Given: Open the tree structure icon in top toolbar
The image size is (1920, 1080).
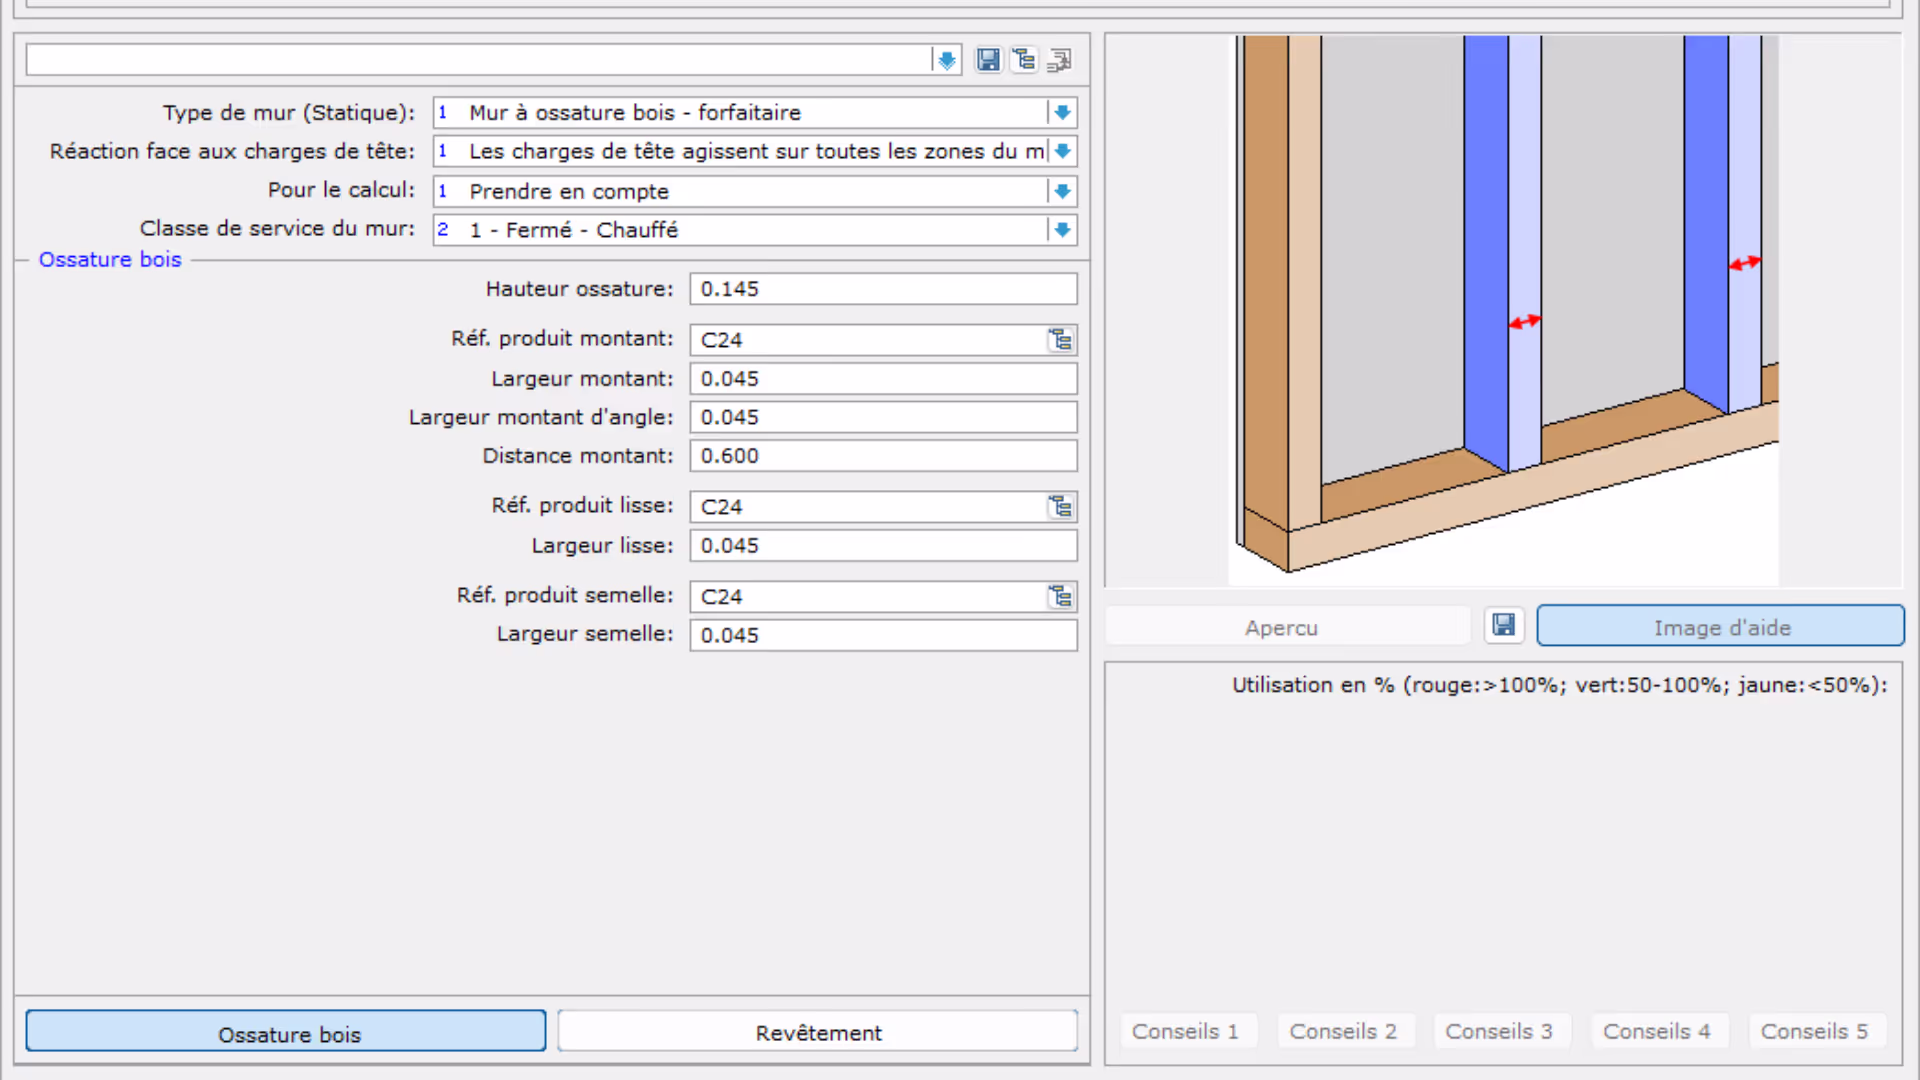Looking at the screenshot, I should [x=1024, y=60].
